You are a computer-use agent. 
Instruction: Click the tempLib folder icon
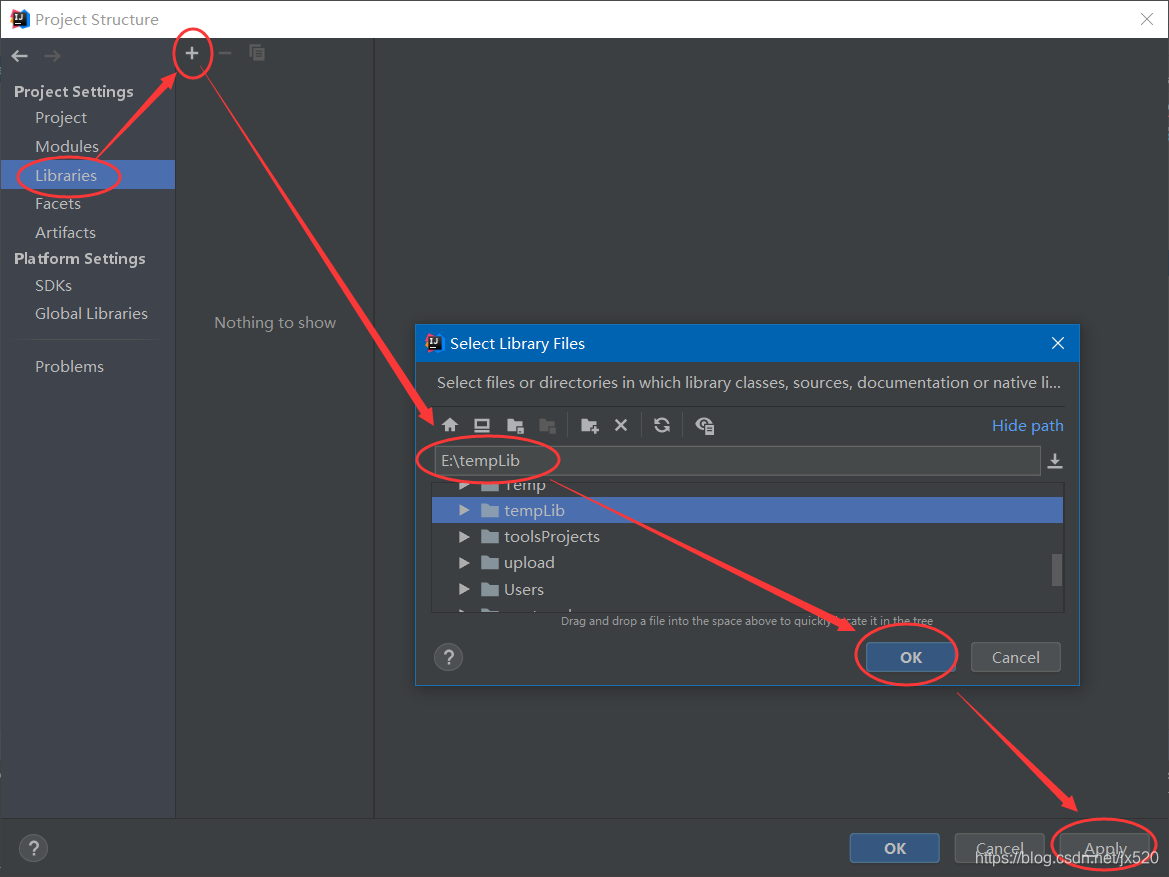coord(490,510)
